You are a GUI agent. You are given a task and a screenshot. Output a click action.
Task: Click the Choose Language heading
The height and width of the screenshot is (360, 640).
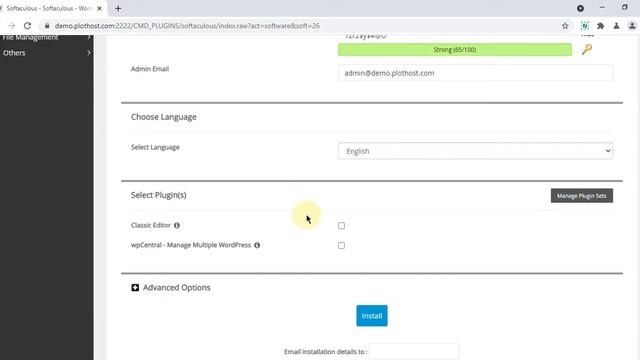tap(164, 117)
